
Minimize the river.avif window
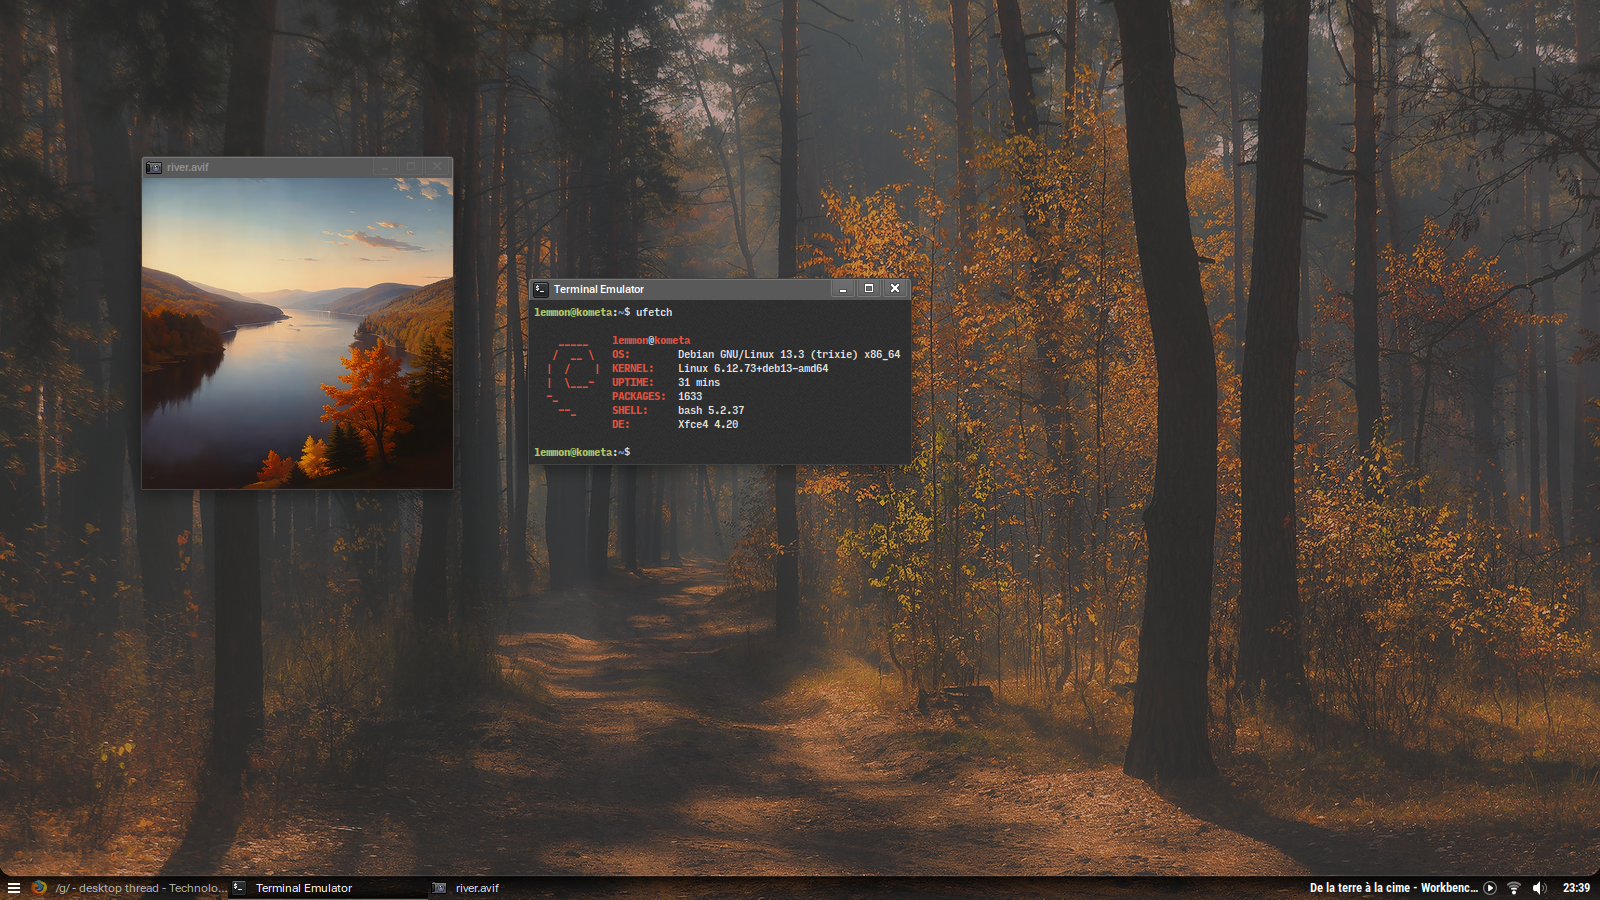[x=385, y=167]
